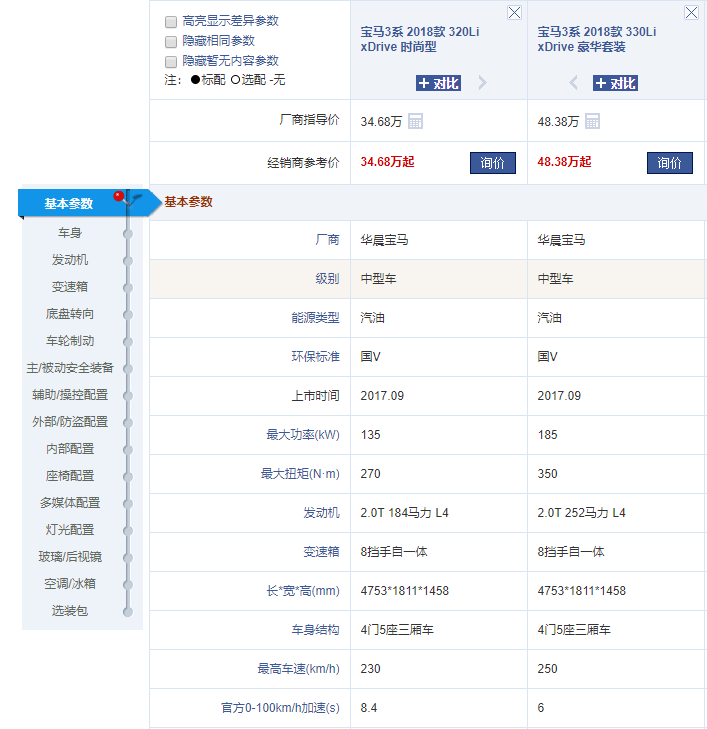Click 能源类型 parameter label

[x=315, y=318]
